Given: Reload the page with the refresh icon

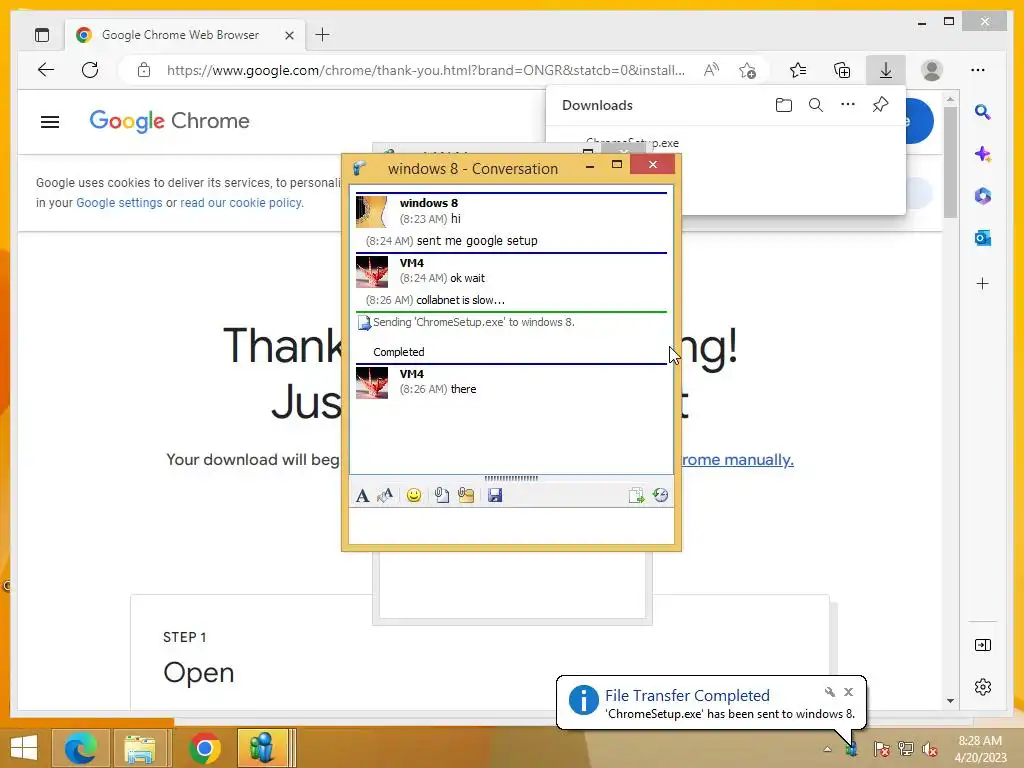Looking at the screenshot, I should 90,70.
